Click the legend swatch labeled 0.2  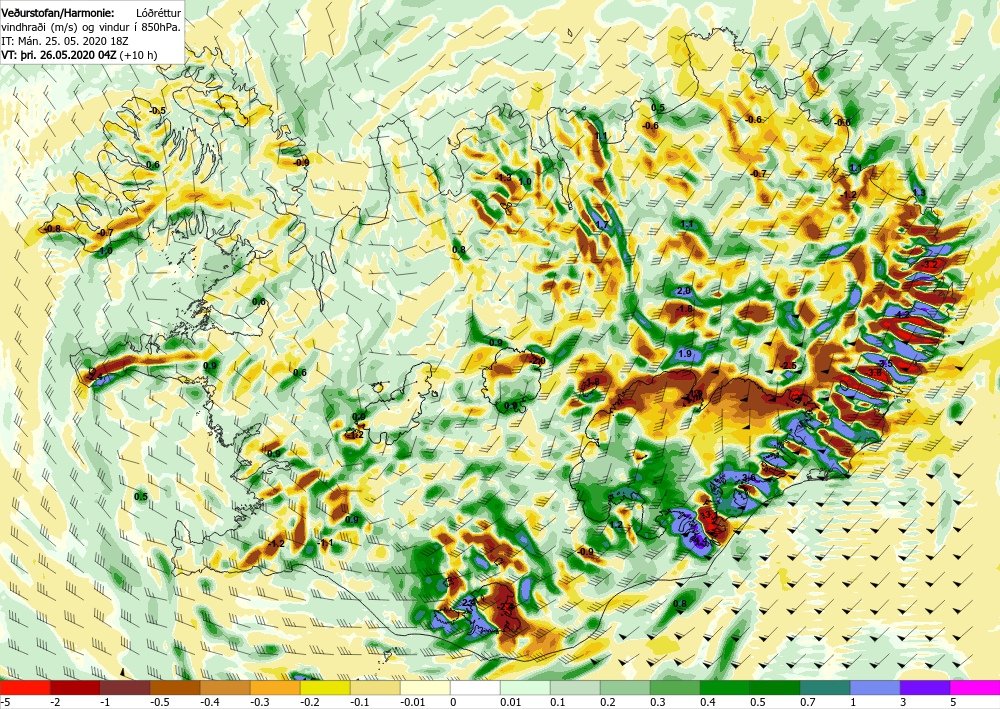[x=625, y=687]
